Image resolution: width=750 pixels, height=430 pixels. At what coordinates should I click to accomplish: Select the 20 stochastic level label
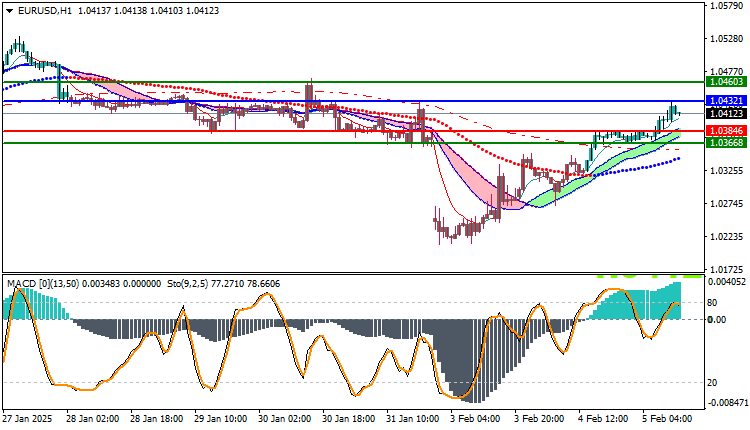[712, 383]
